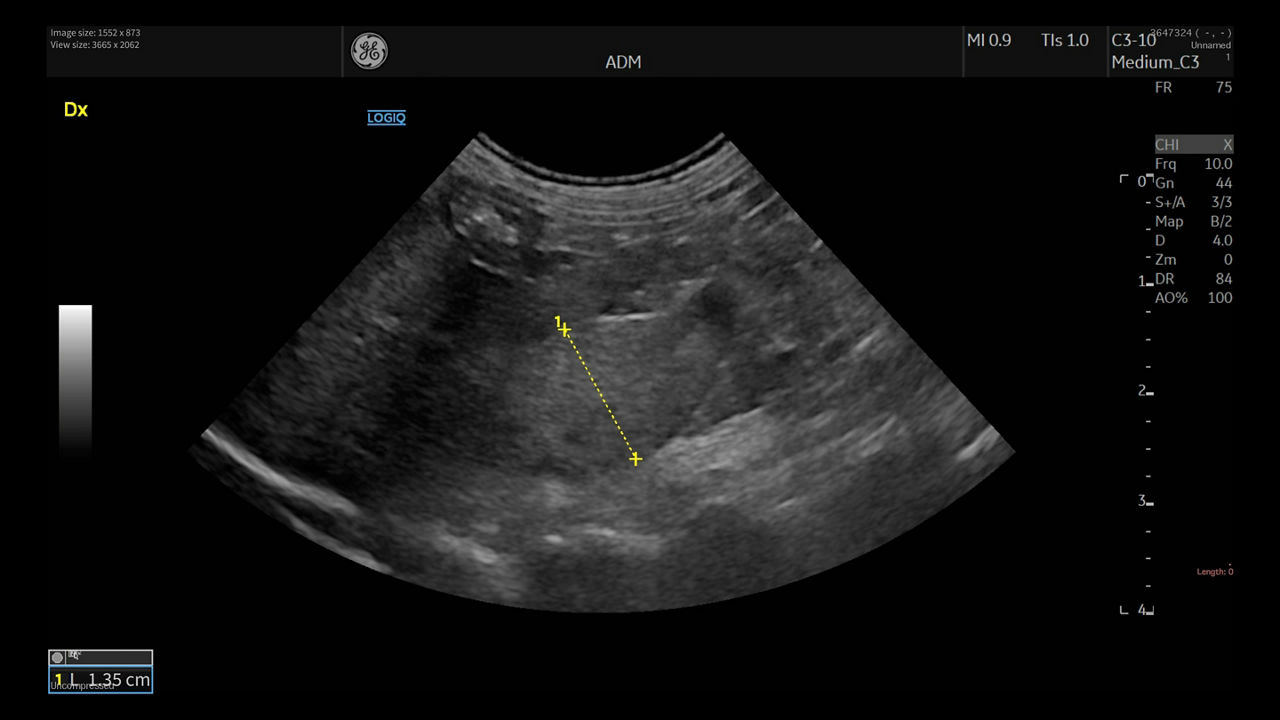Click the LOGIQ link above the scan
This screenshot has height=720, width=1280.
[386, 118]
